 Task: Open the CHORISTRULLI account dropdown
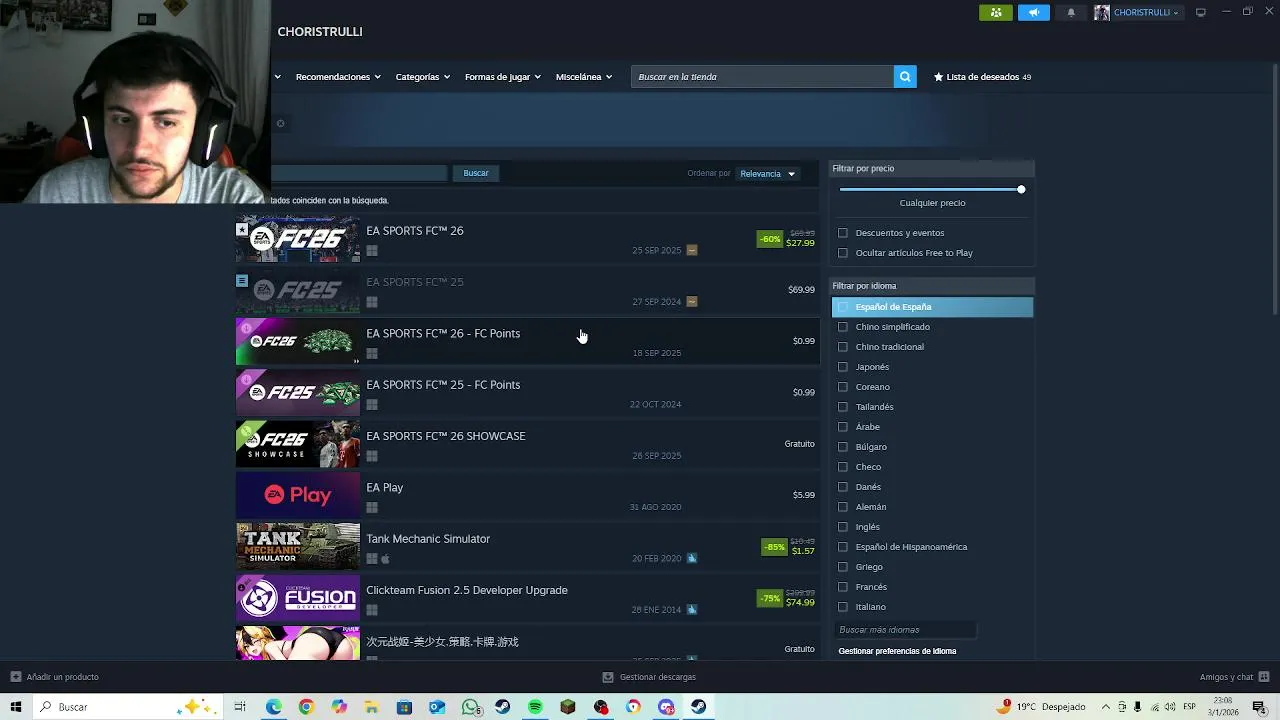1146,13
